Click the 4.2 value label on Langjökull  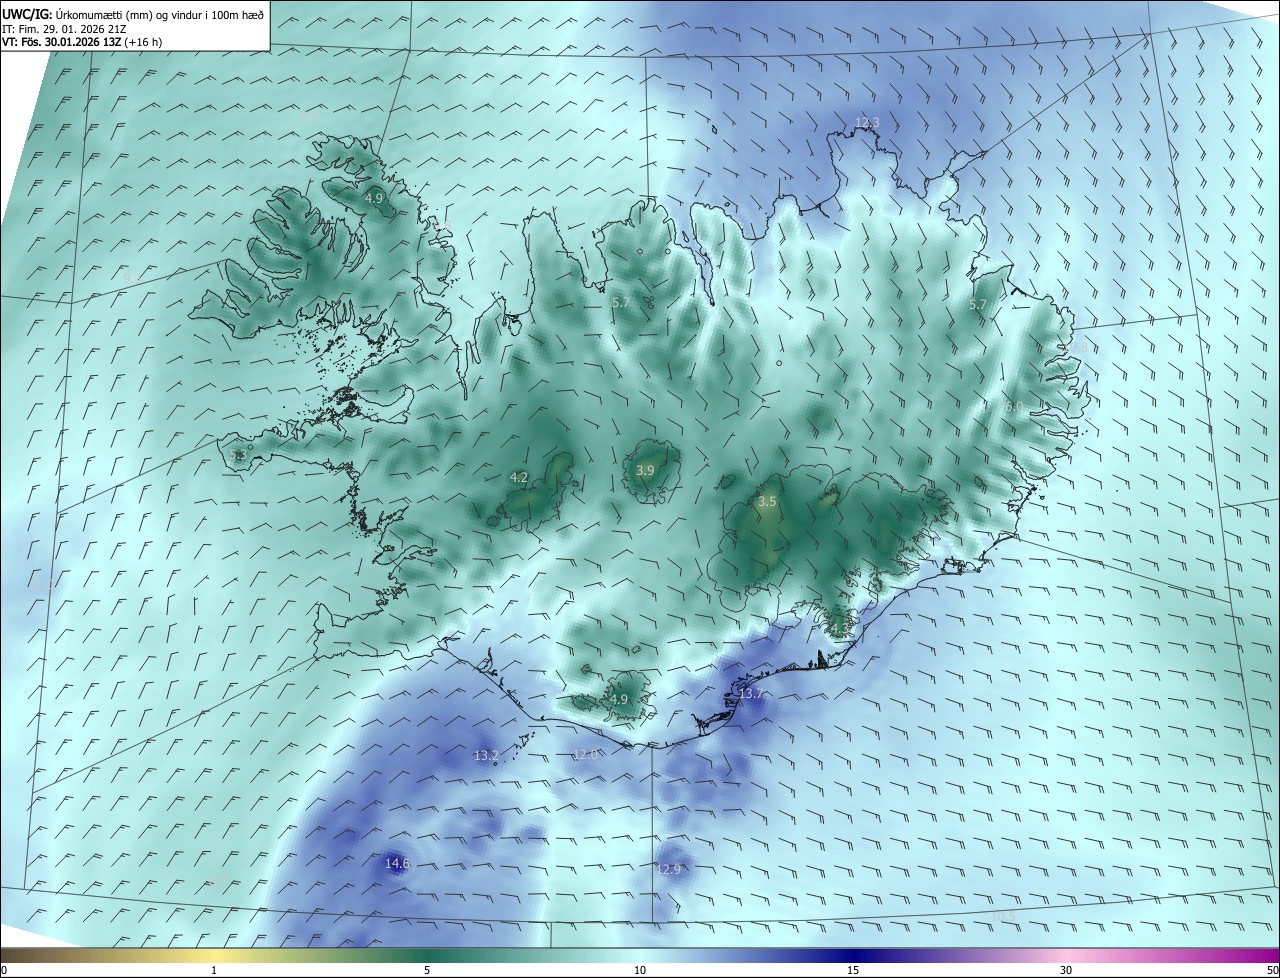coord(519,478)
